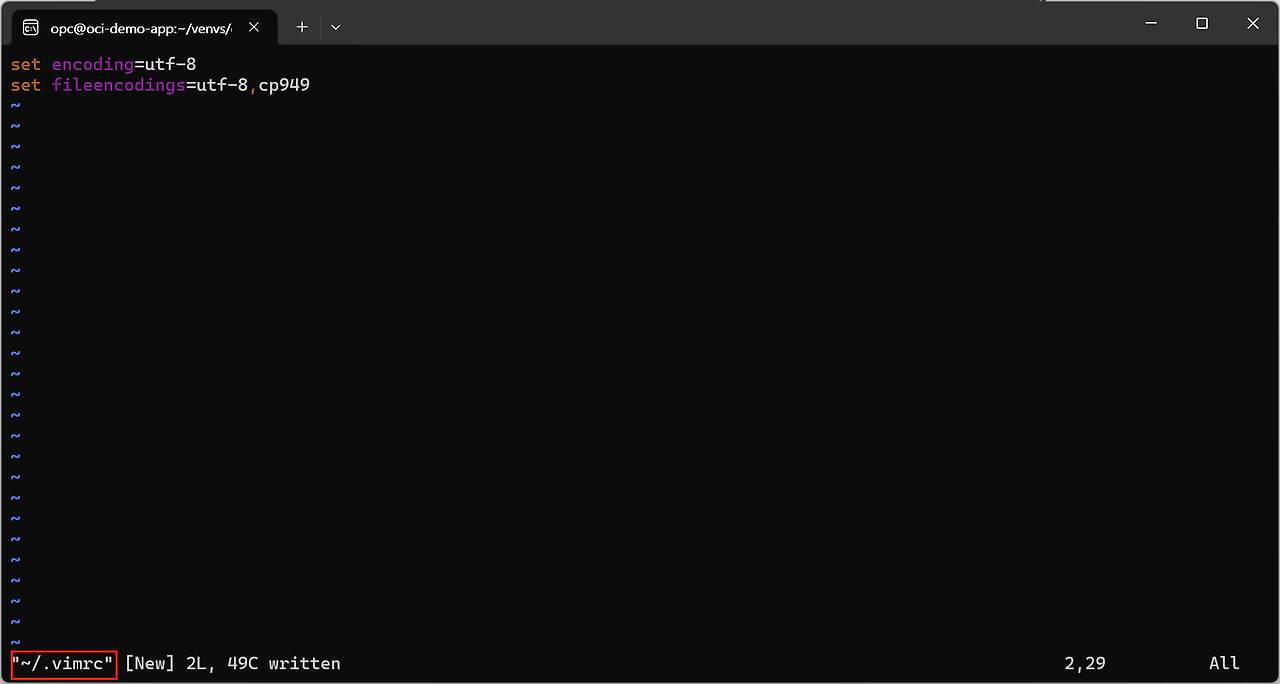This screenshot has width=1280, height=684.
Task: Click the terminal icon in the tab
Action: pyautogui.click(x=31, y=27)
